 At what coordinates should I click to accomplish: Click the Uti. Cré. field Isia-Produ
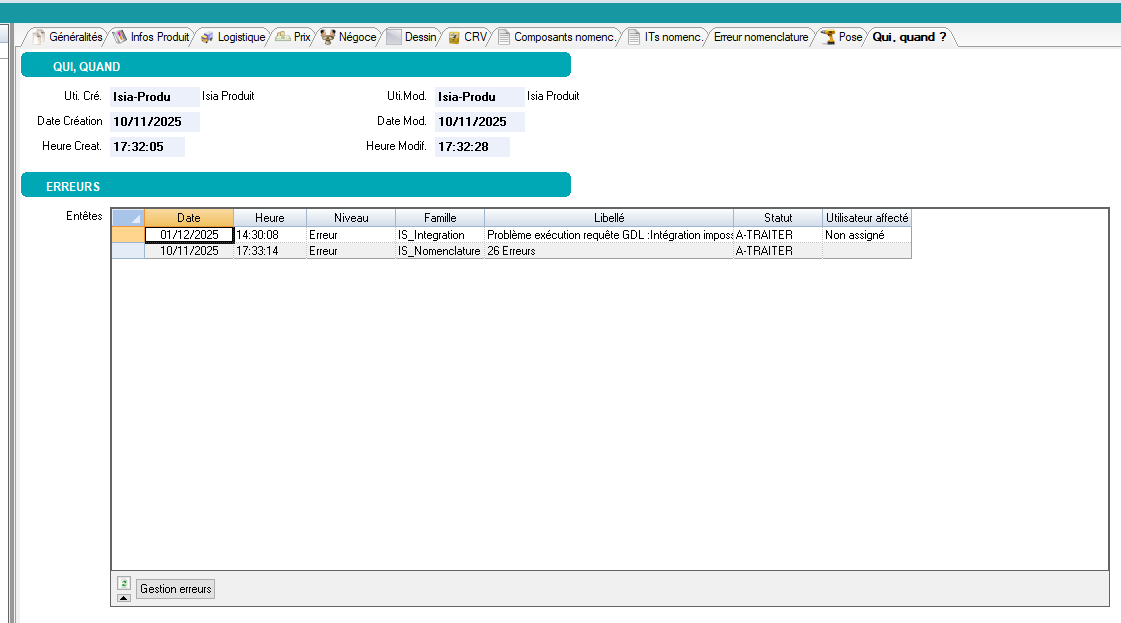tap(154, 97)
